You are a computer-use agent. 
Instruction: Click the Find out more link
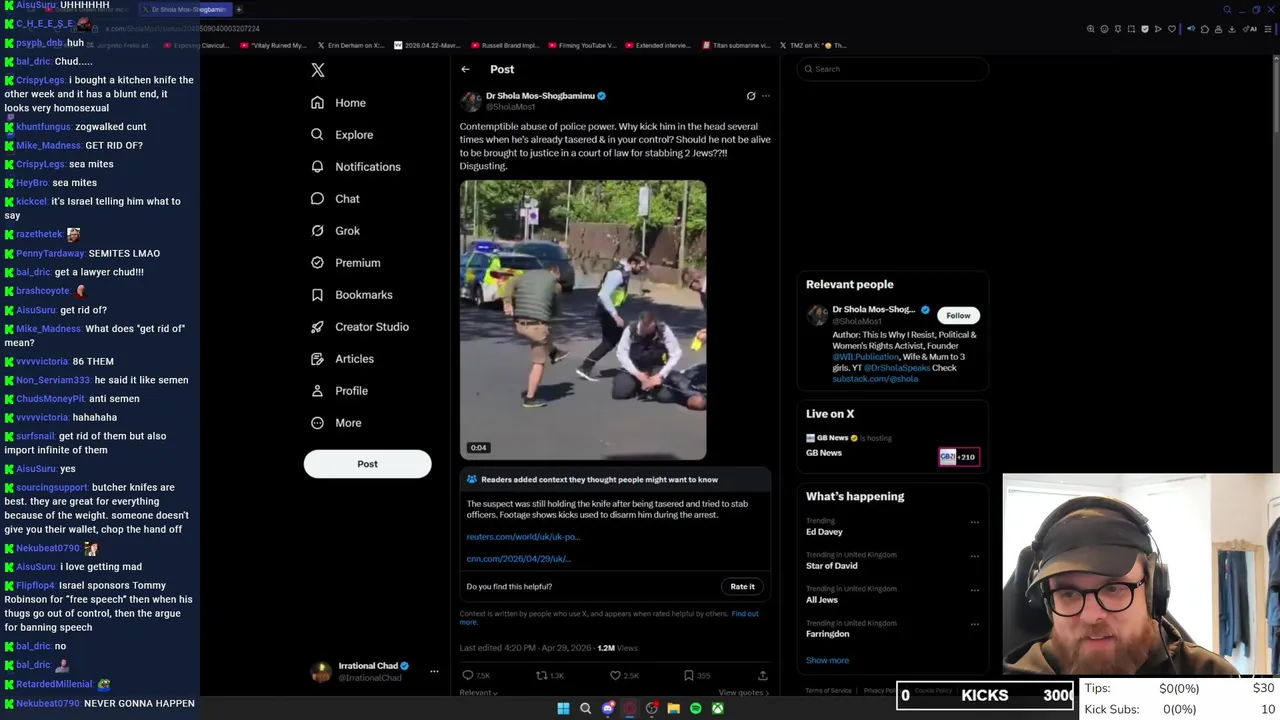(x=744, y=613)
